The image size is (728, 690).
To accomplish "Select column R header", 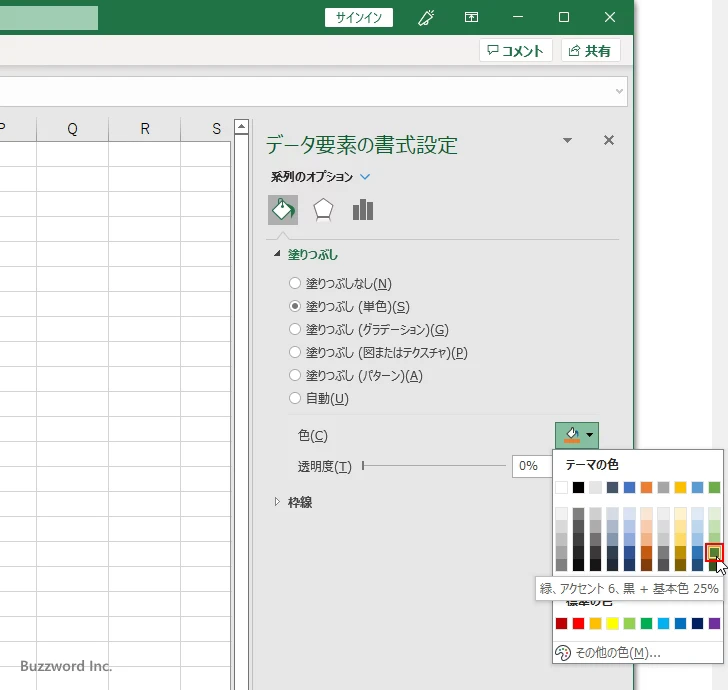I will 145,129.
